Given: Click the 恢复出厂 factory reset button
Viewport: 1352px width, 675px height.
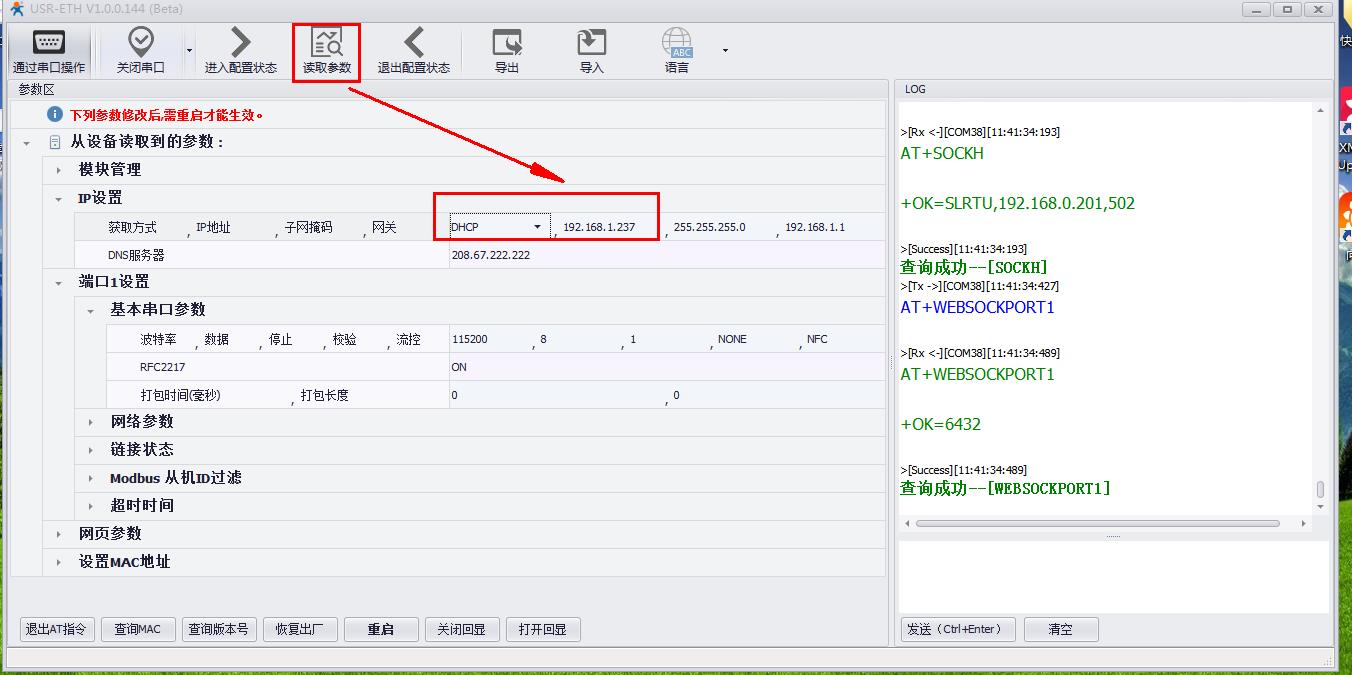Looking at the screenshot, I should 299,629.
